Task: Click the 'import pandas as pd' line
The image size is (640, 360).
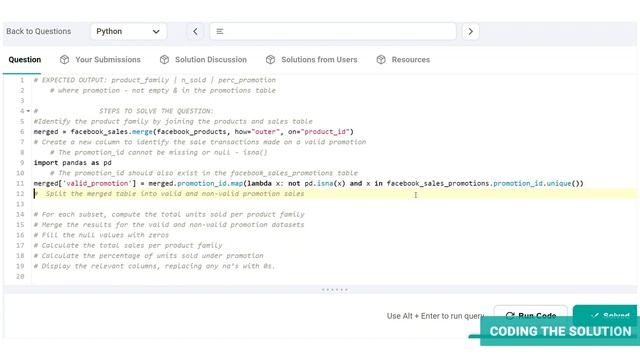Action: pos(72,163)
